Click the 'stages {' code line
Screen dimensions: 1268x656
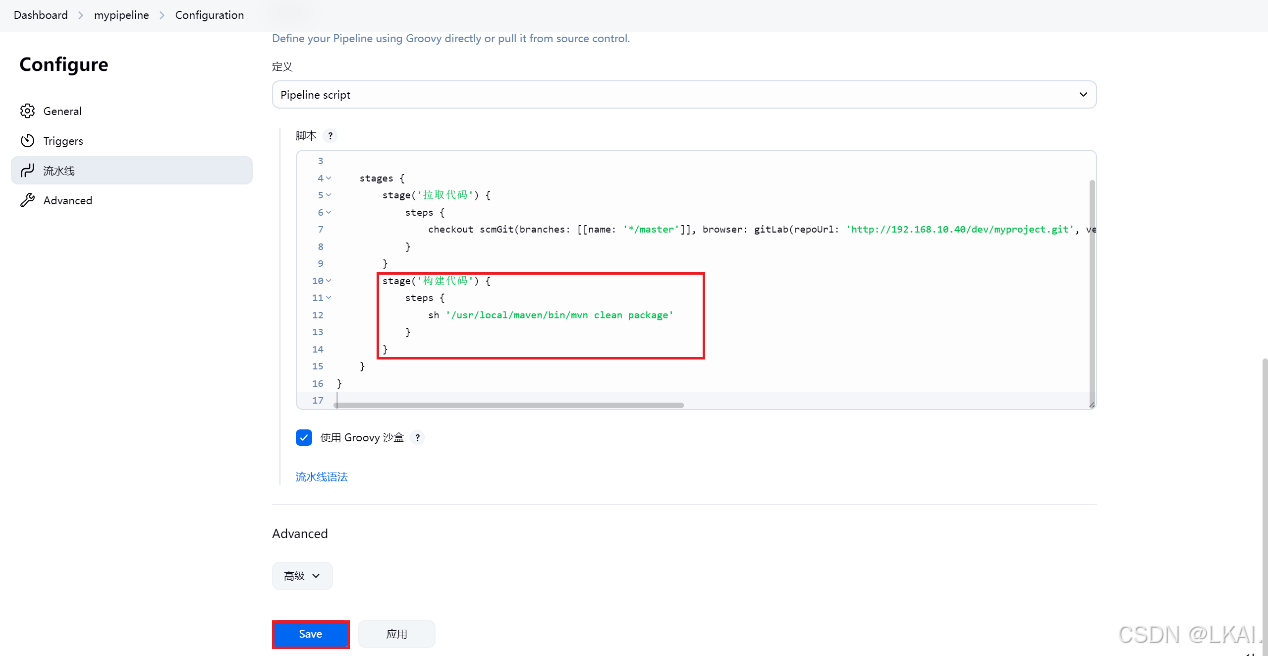point(382,179)
